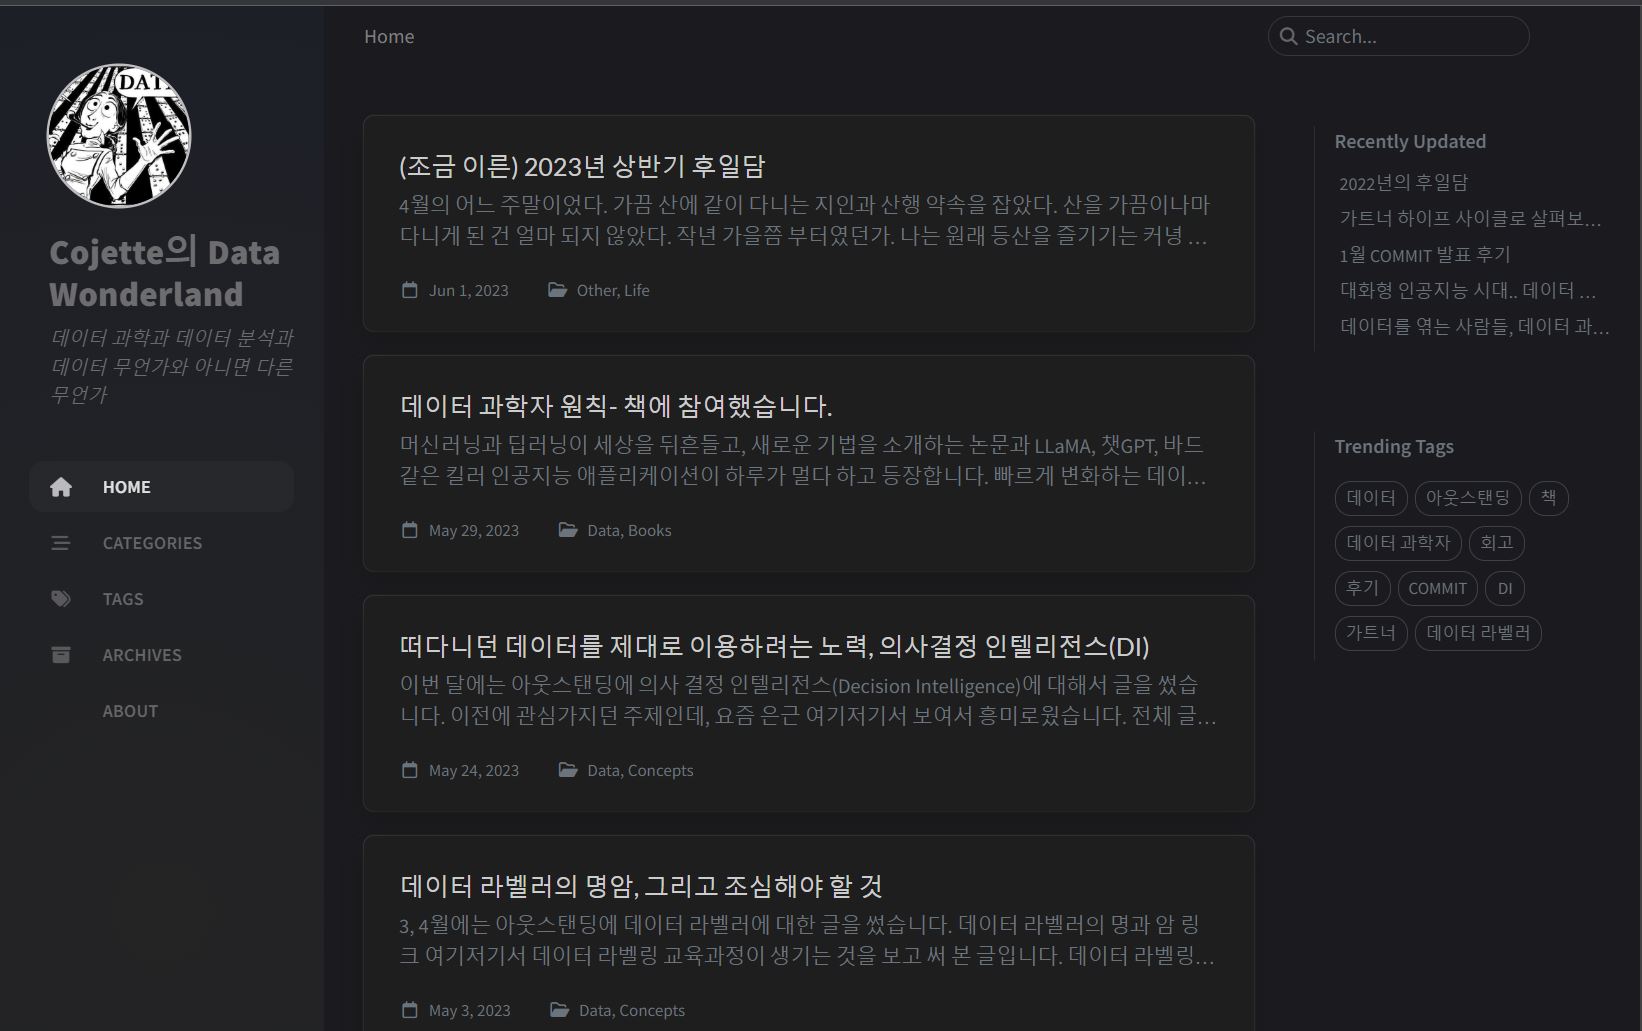Open the TAGS page
The width and height of the screenshot is (1642, 1031).
click(x=162, y=599)
